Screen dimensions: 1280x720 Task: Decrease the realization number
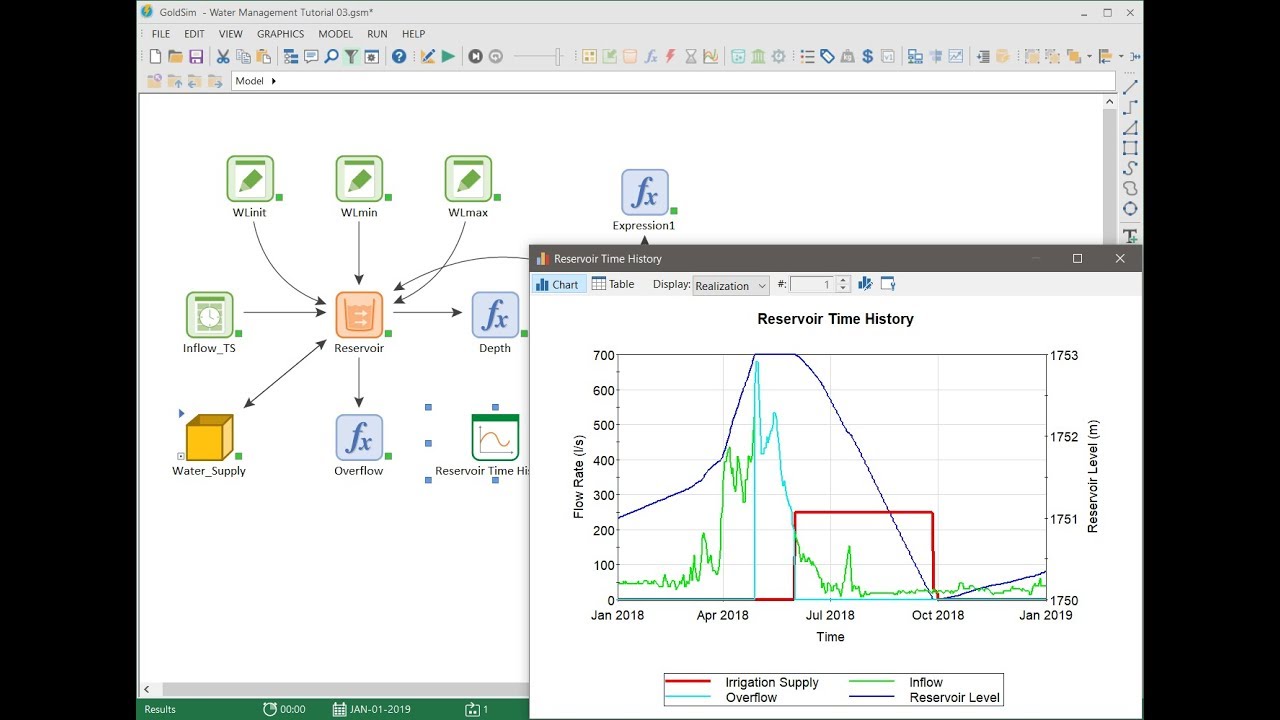(842, 289)
